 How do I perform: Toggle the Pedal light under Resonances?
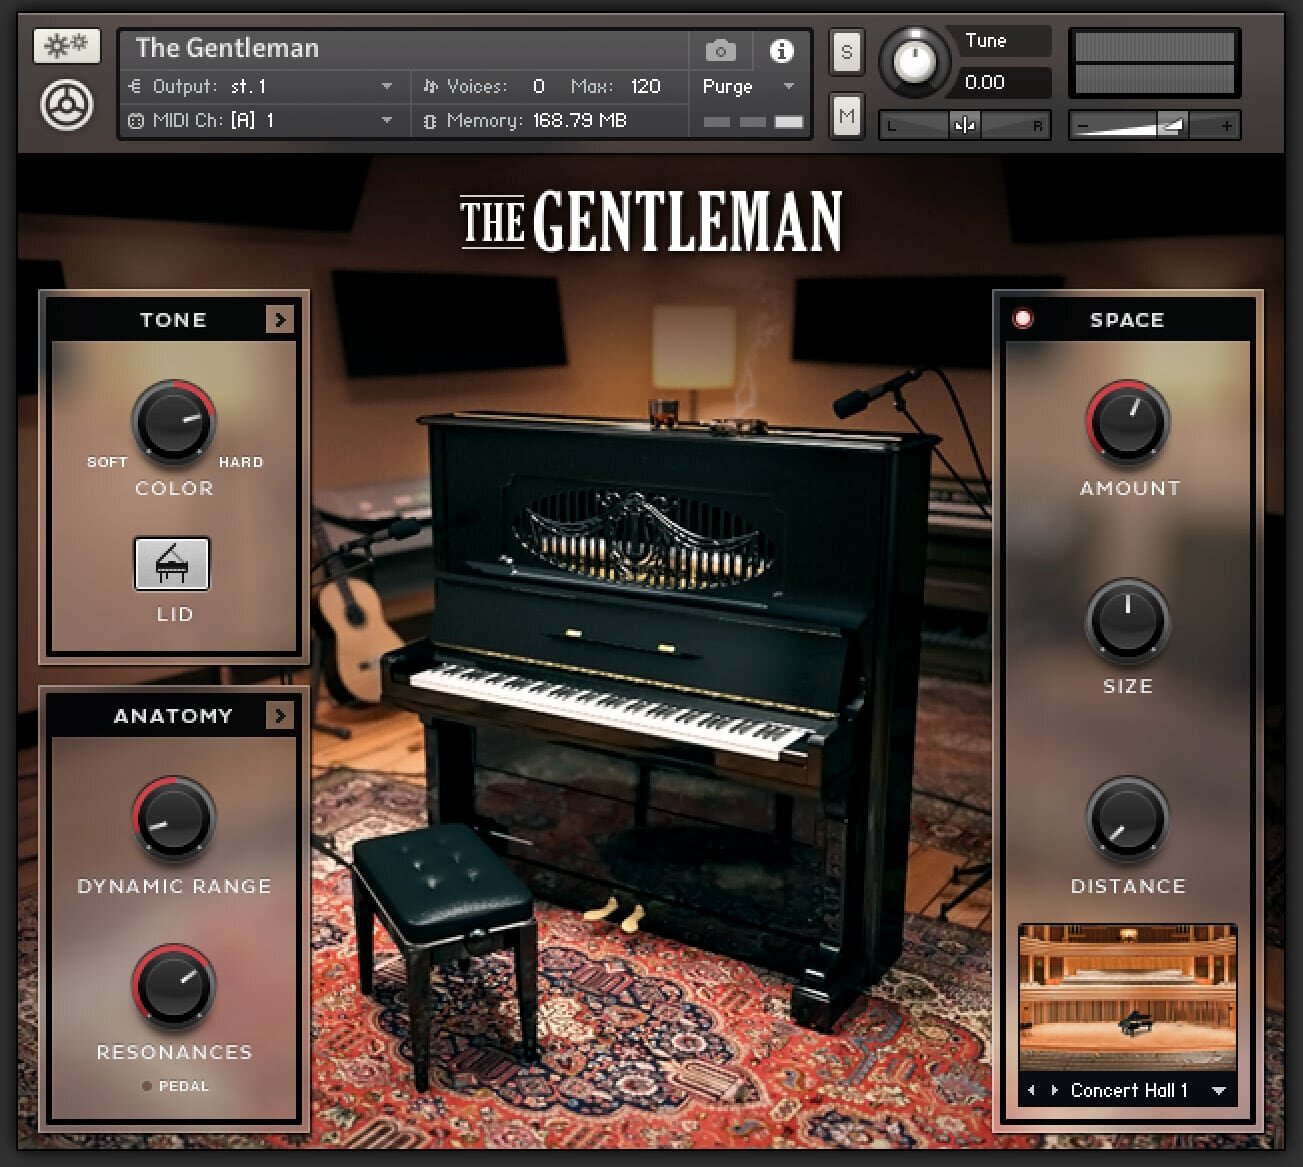(146, 1086)
